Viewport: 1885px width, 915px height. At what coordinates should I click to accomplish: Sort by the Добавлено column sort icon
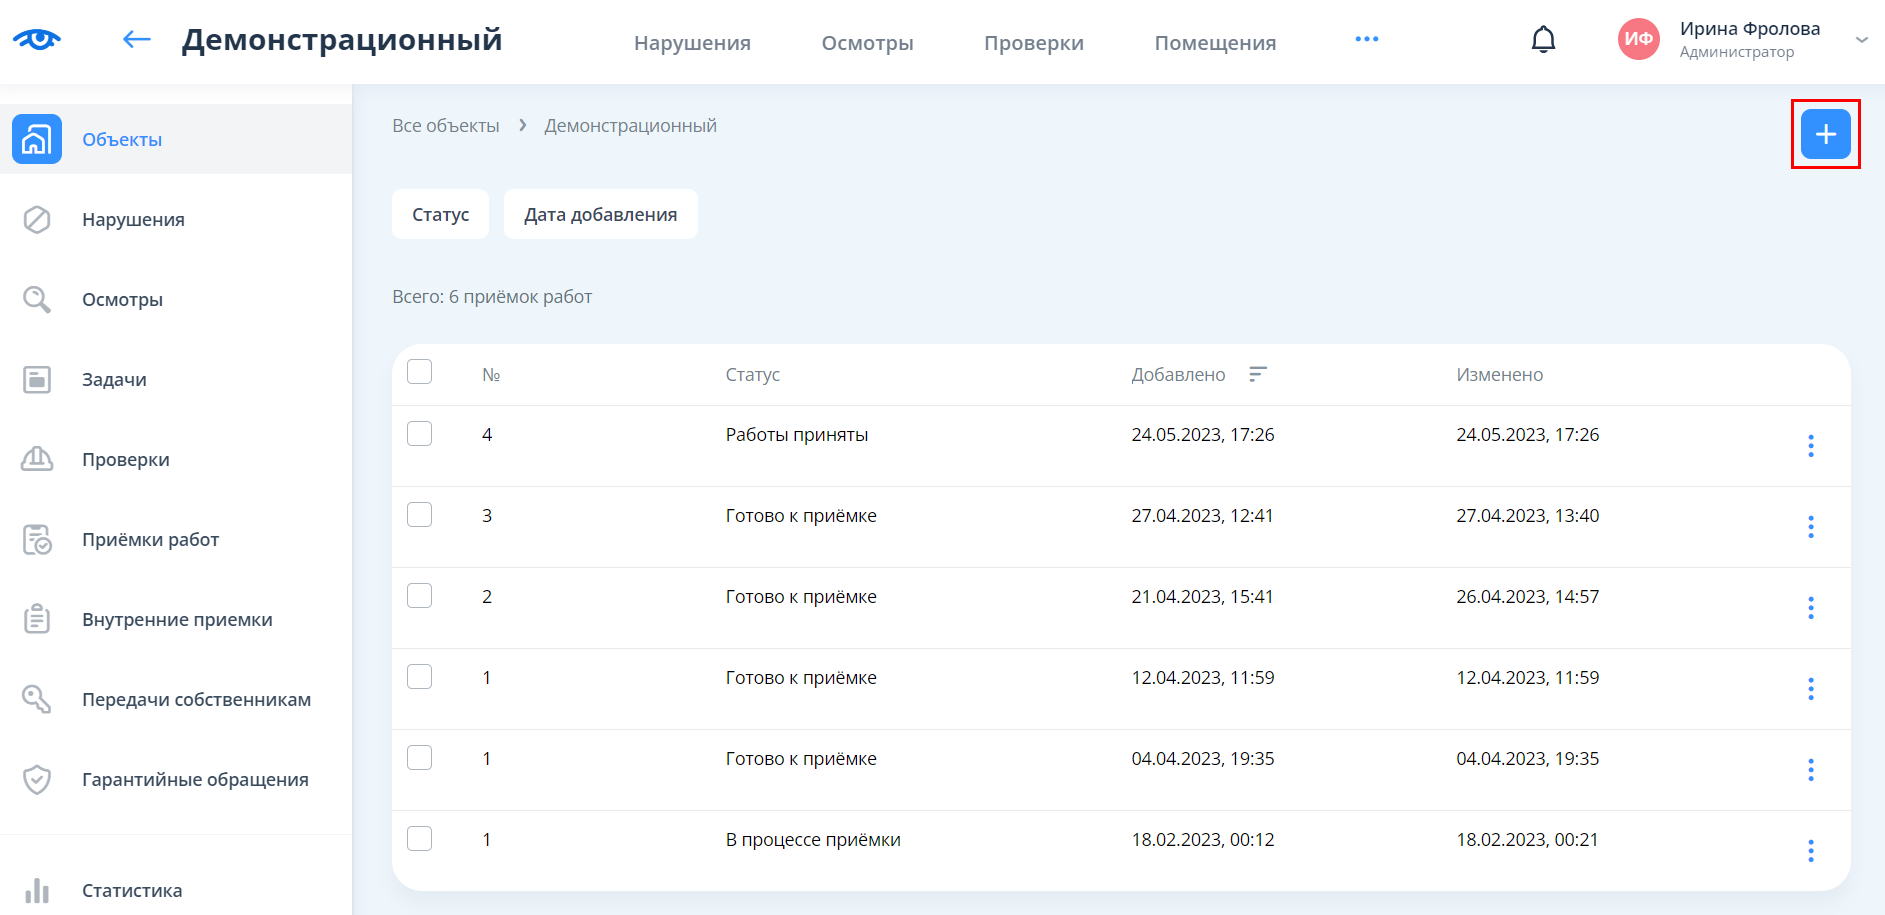pos(1258,374)
